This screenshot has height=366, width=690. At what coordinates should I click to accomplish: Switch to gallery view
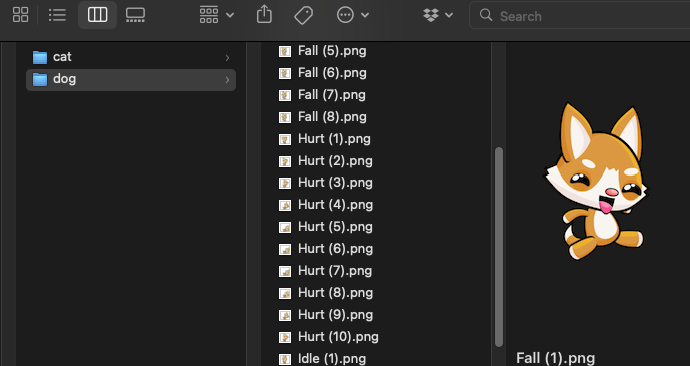point(135,15)
